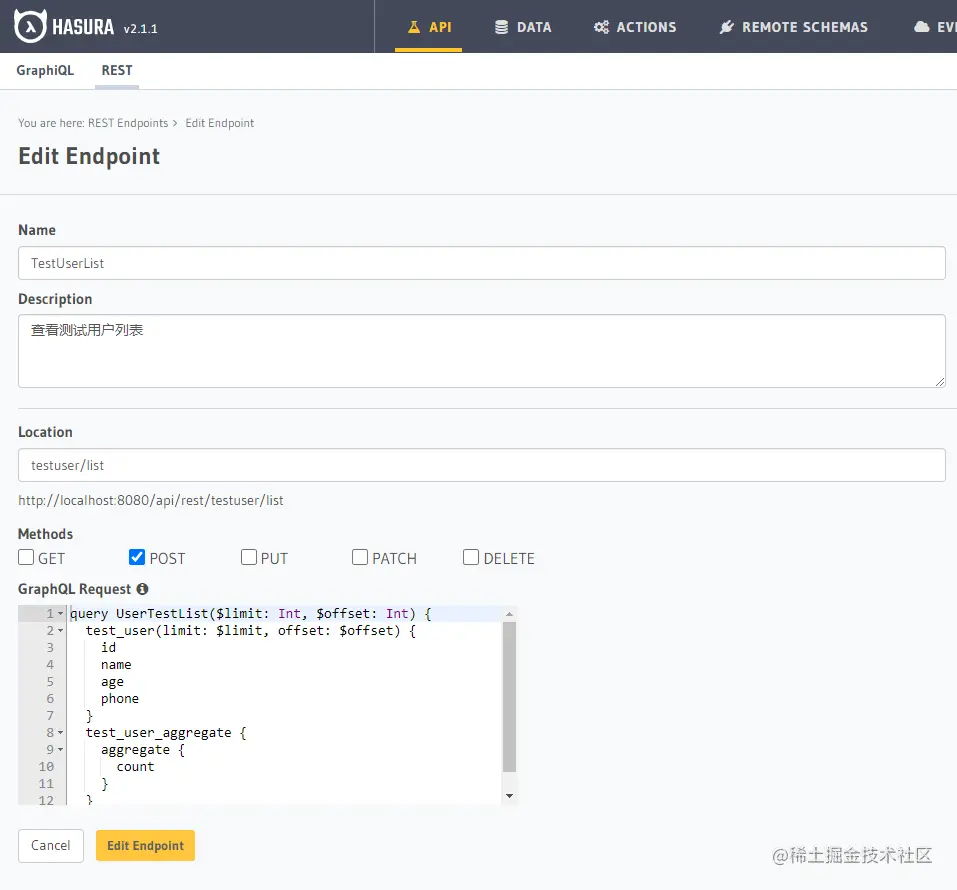
Task: Go to REST Endpoints breadcrumb link
Action: pos(128,123)
